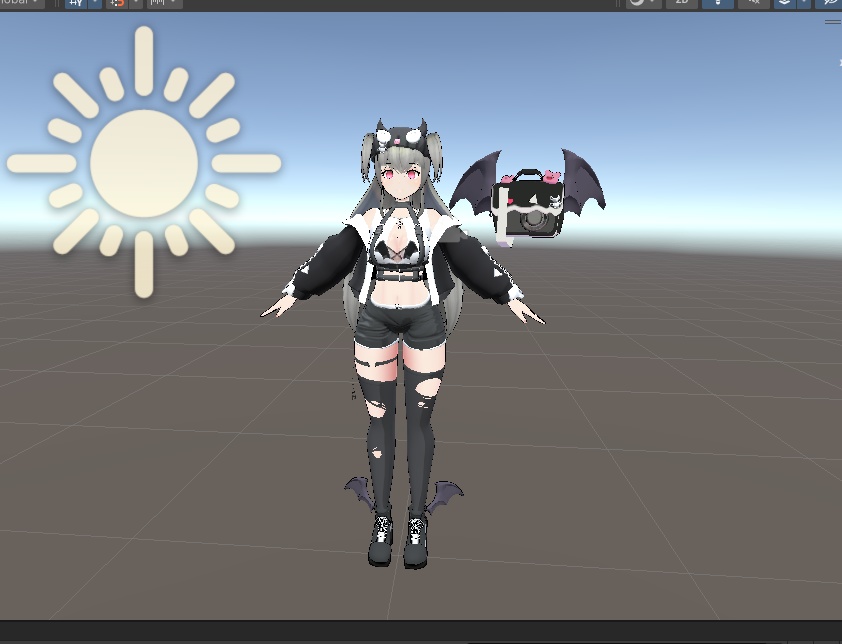Click the 2D button in the toolbar
Image resolution: width=842 pixels, height=644 pixels.
click(x=682, y=3)
